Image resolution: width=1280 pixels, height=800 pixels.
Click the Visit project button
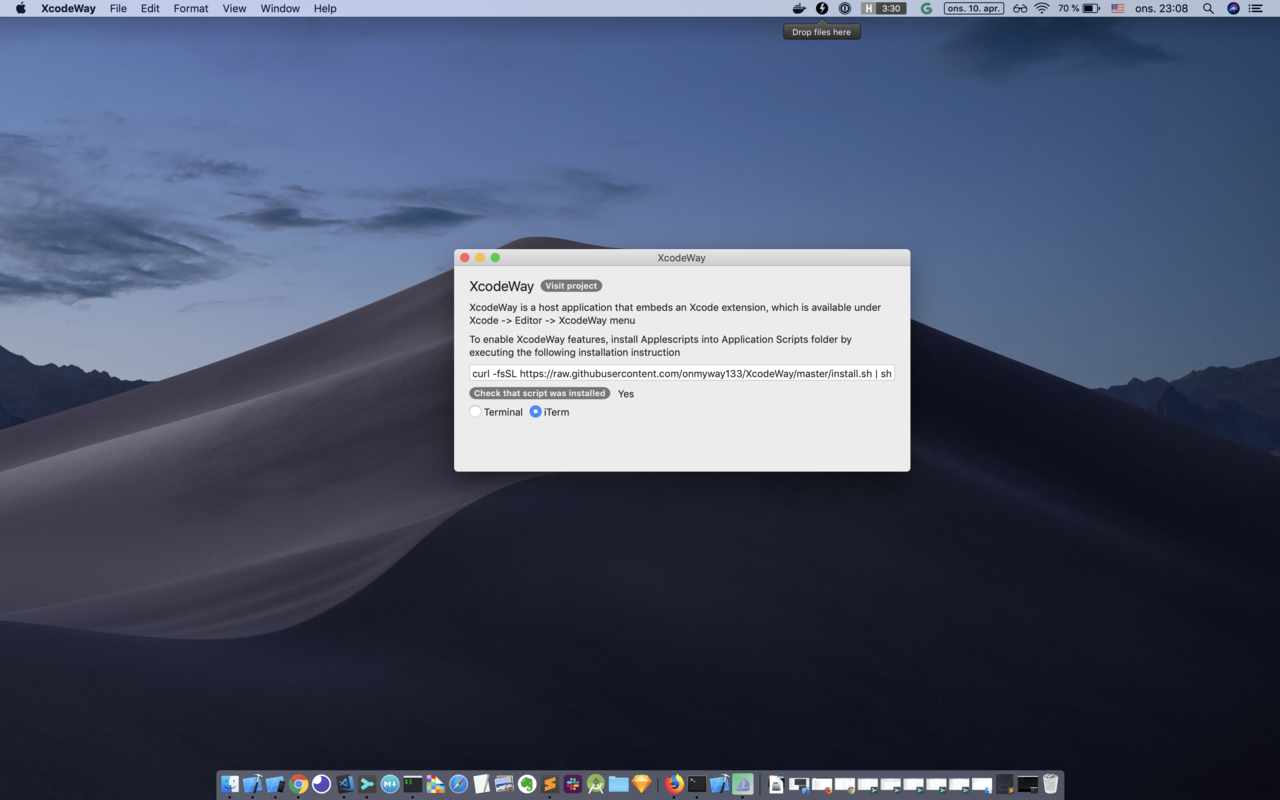(x=571, y=286)
